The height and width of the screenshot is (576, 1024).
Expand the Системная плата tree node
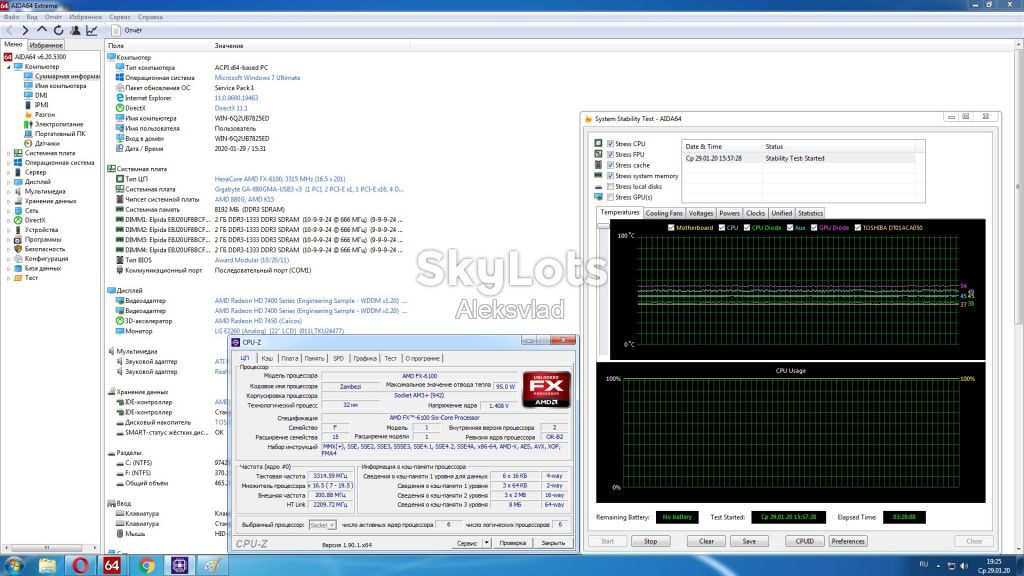9,153
